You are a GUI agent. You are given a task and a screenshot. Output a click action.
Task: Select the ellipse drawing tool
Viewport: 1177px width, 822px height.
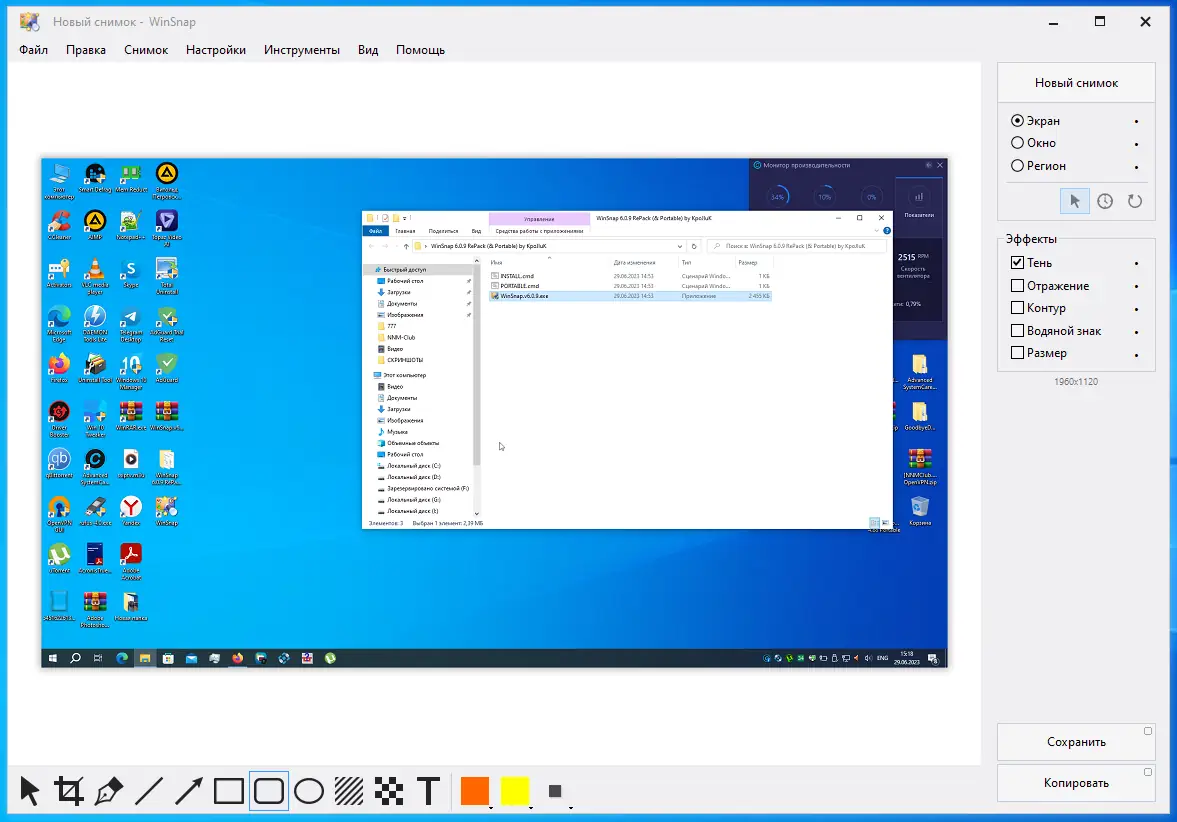[x=308, y=790]
